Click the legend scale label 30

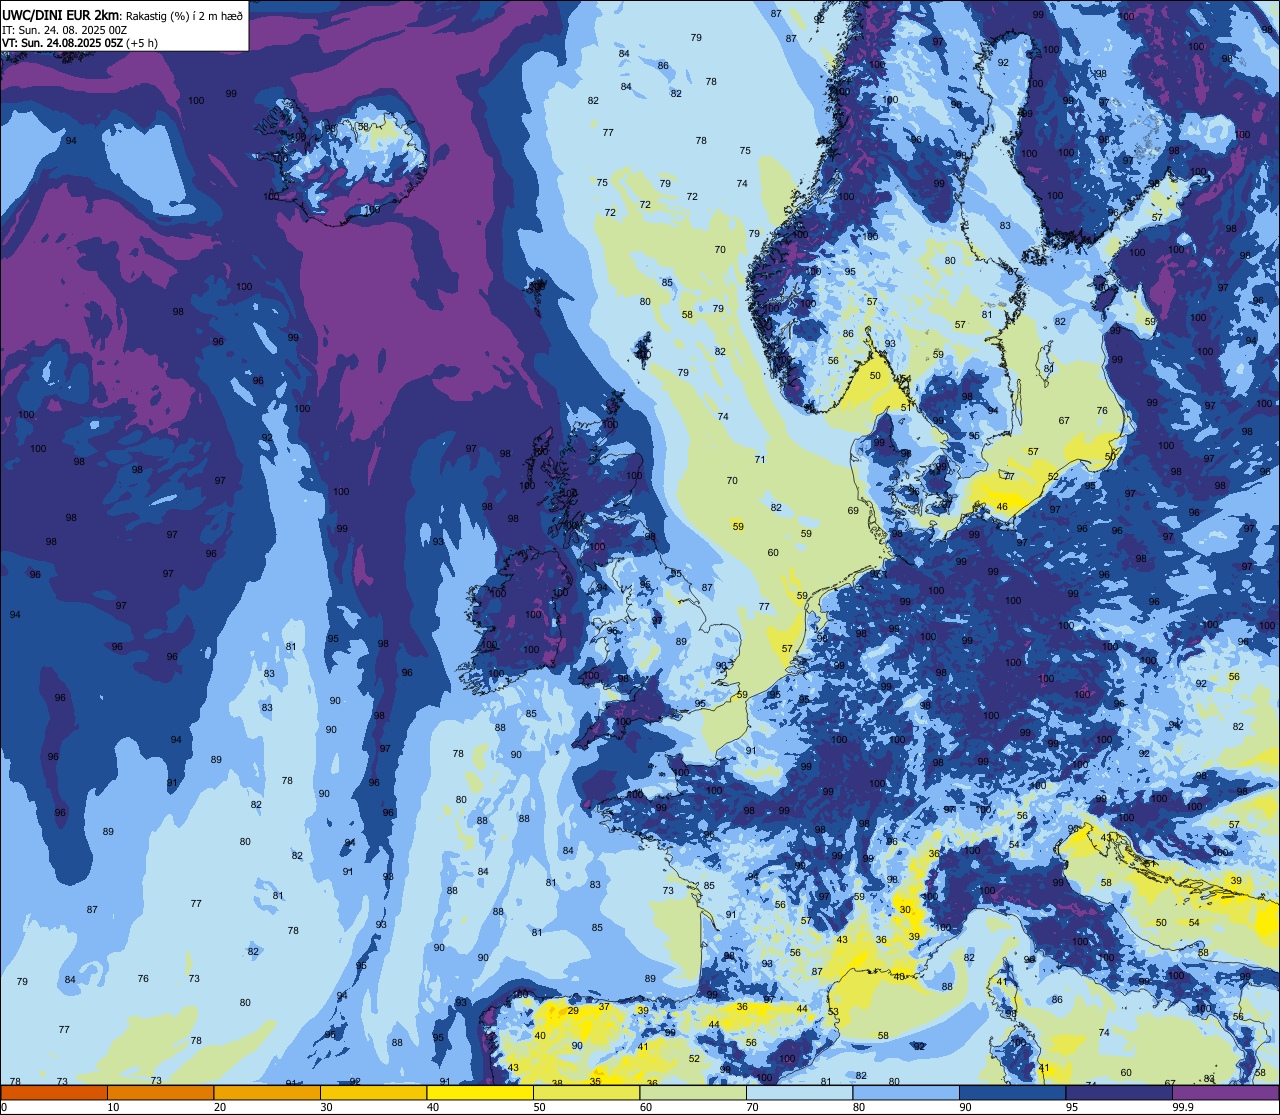coord(326,1107)
